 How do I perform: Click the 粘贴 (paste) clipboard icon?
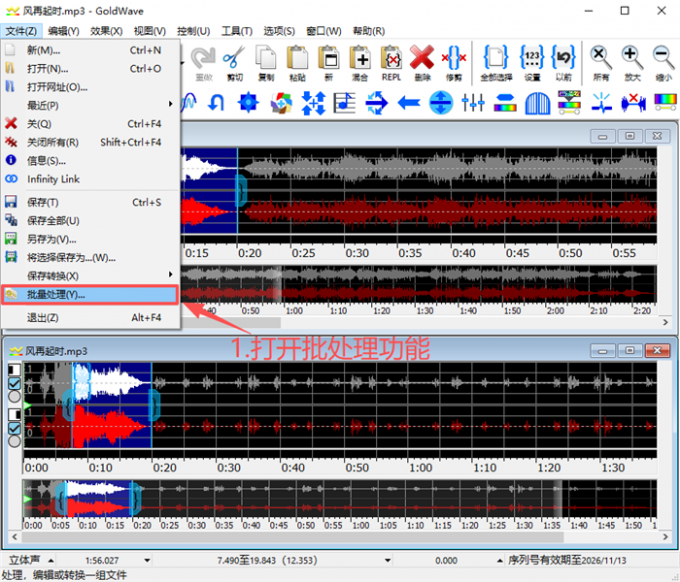pos(297,60)
